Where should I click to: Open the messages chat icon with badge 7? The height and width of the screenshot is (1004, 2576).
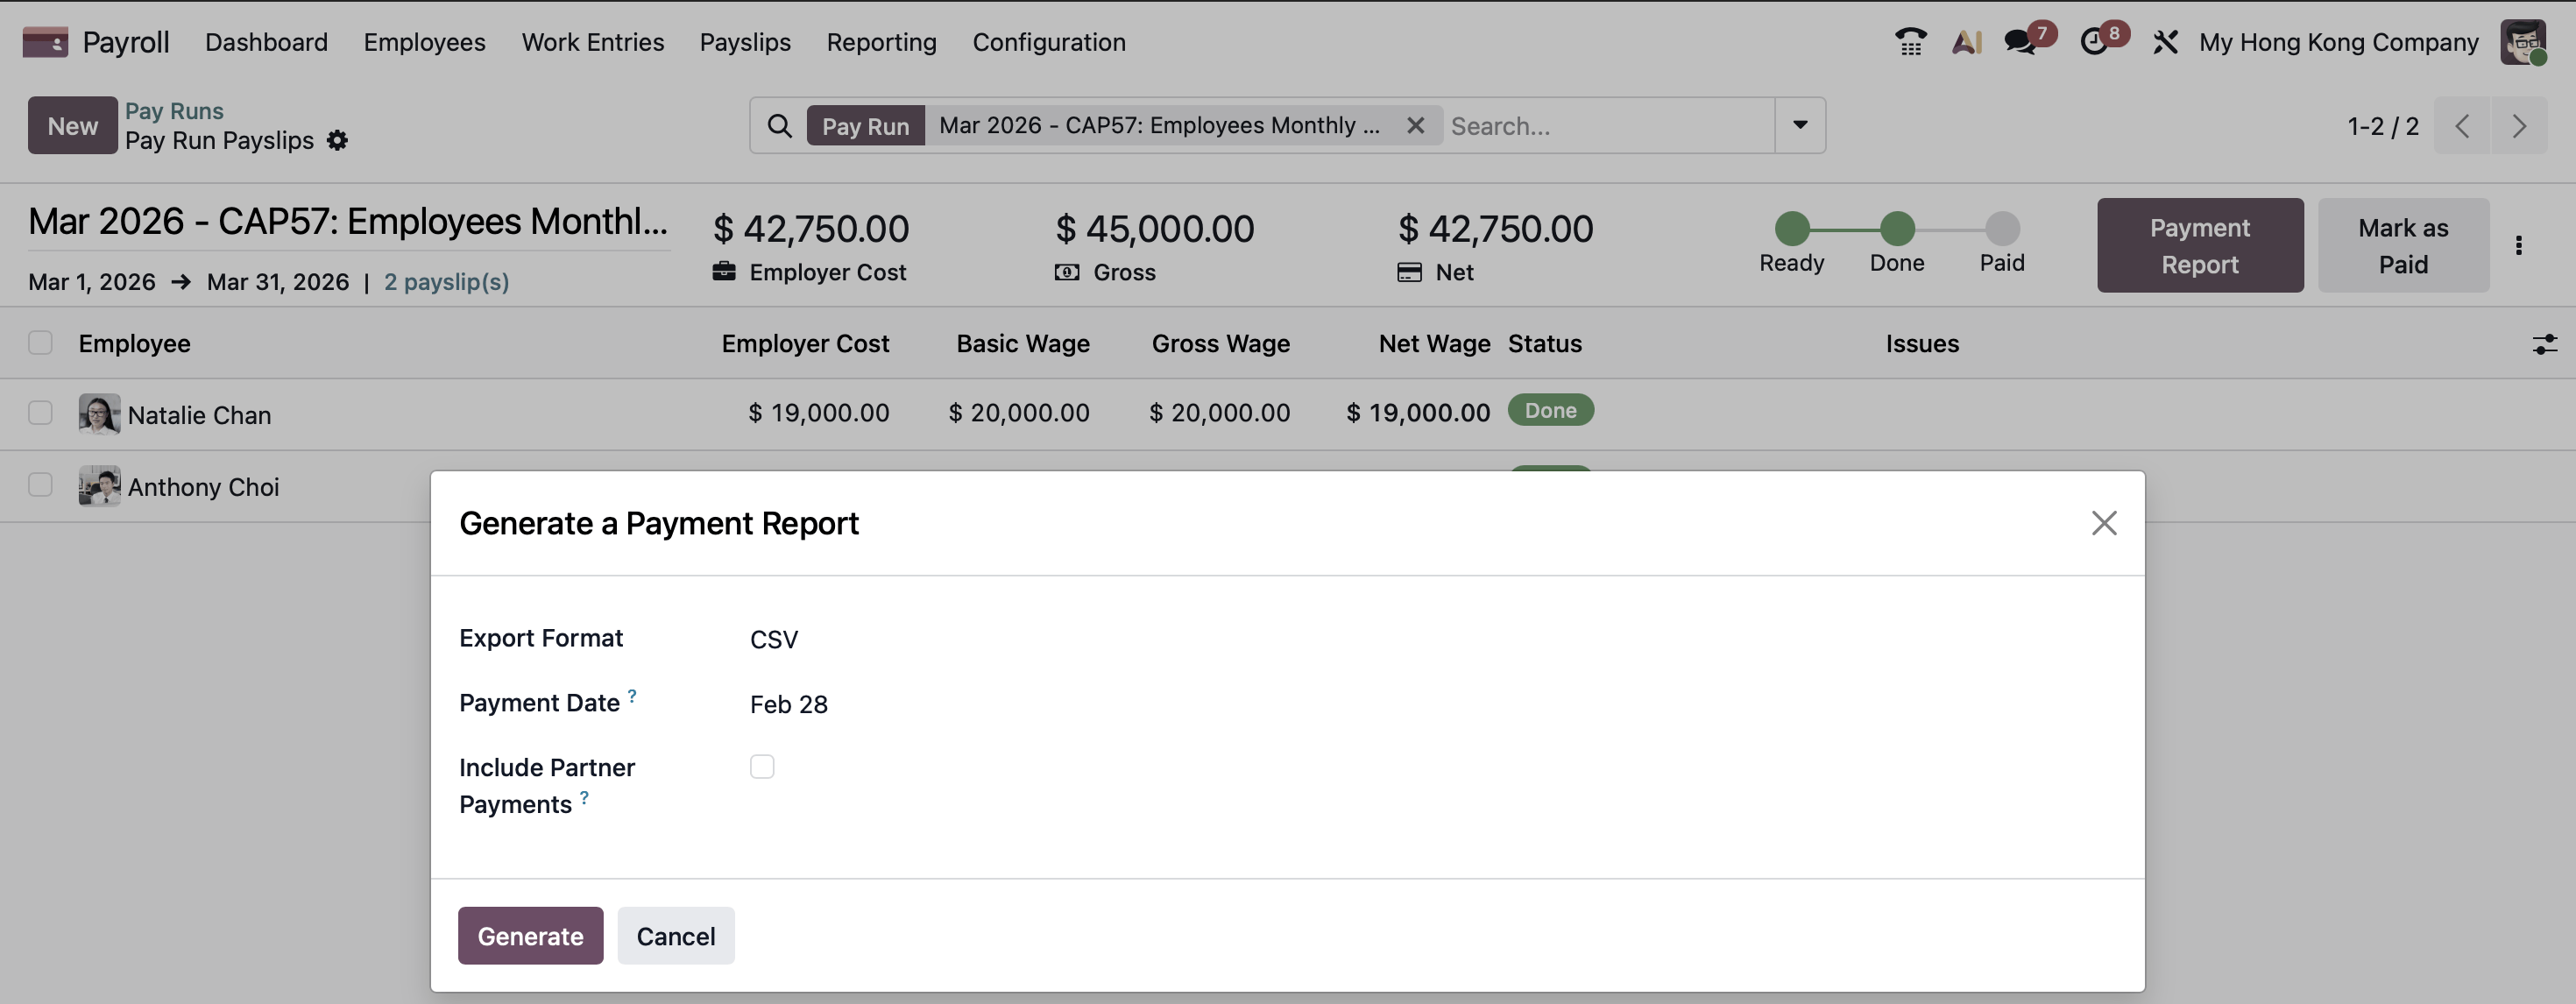(2020, 42)
